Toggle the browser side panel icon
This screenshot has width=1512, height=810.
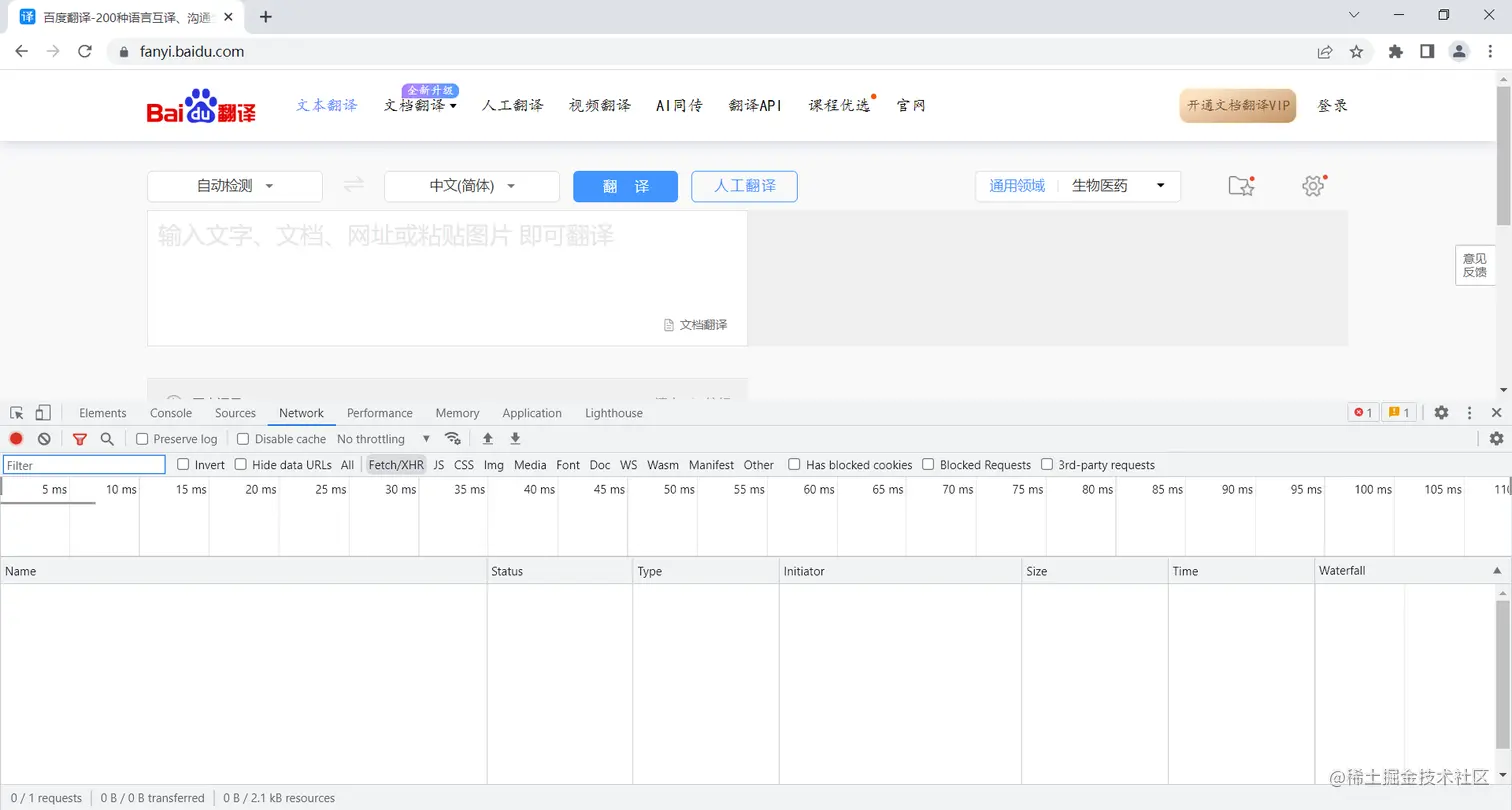(1427, 52)
